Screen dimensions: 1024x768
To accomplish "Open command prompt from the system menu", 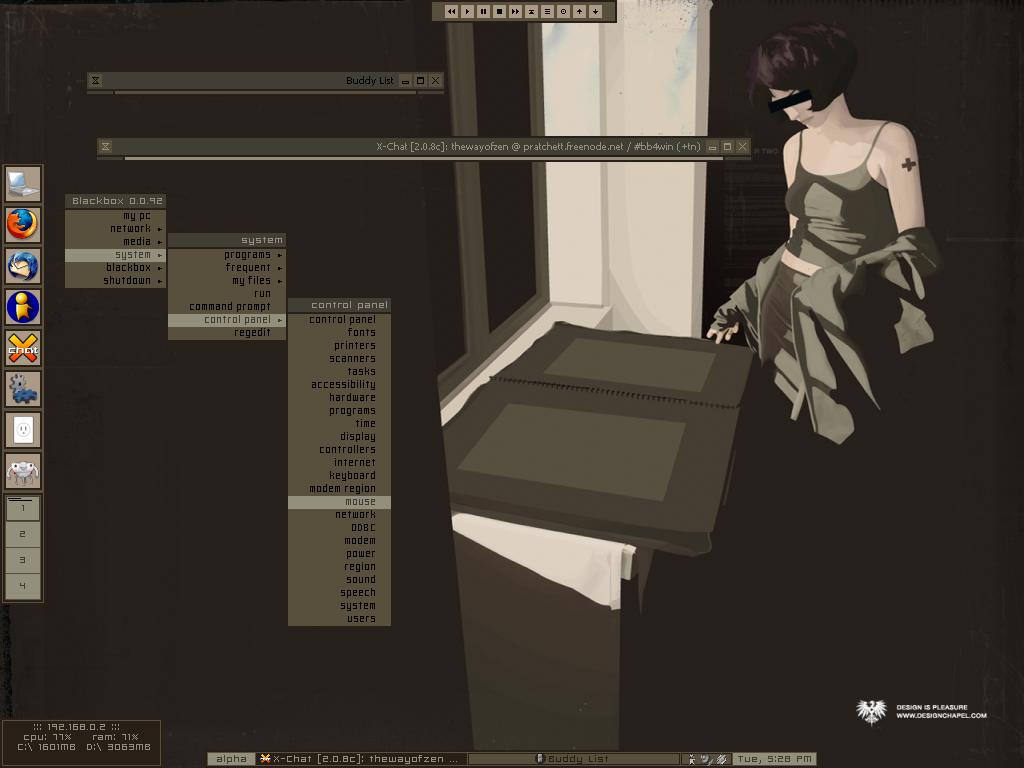I will [x=227, y=307].
